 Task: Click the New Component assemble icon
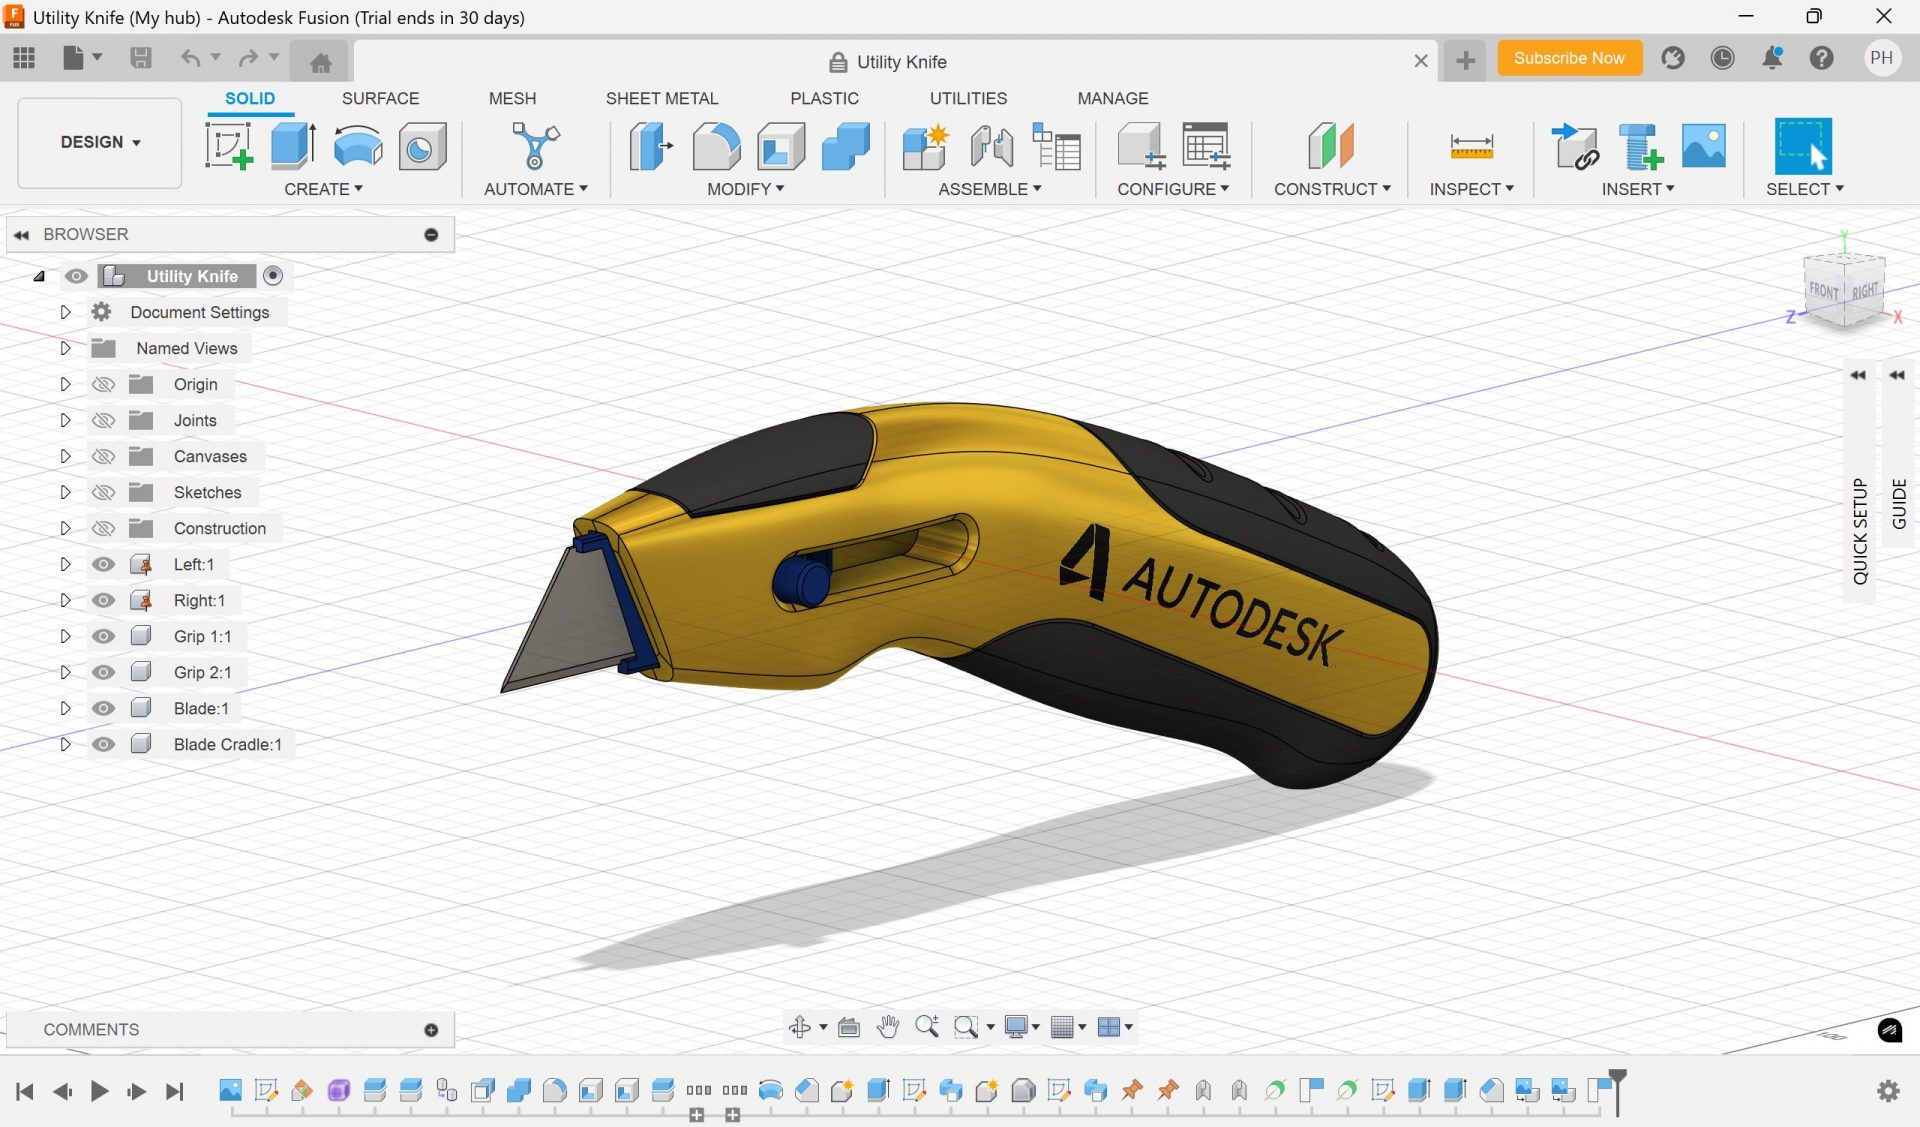(924, 145)
